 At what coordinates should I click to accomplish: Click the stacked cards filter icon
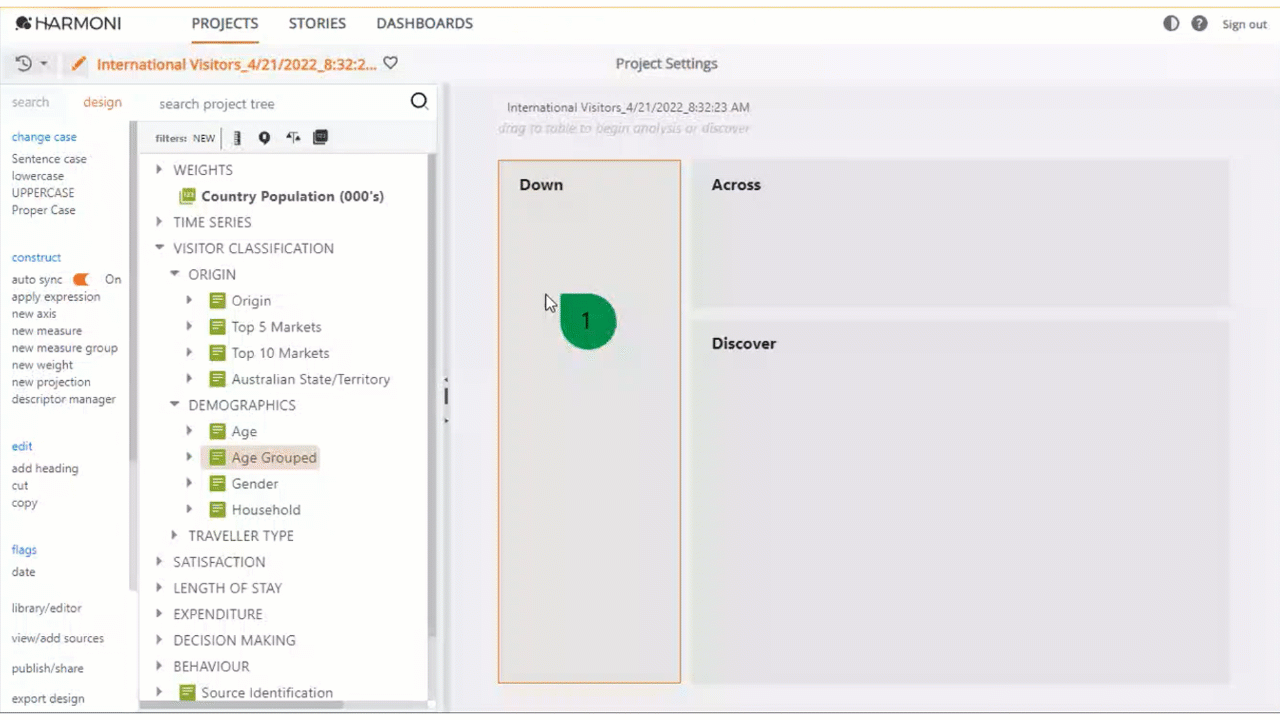[320, 138]
